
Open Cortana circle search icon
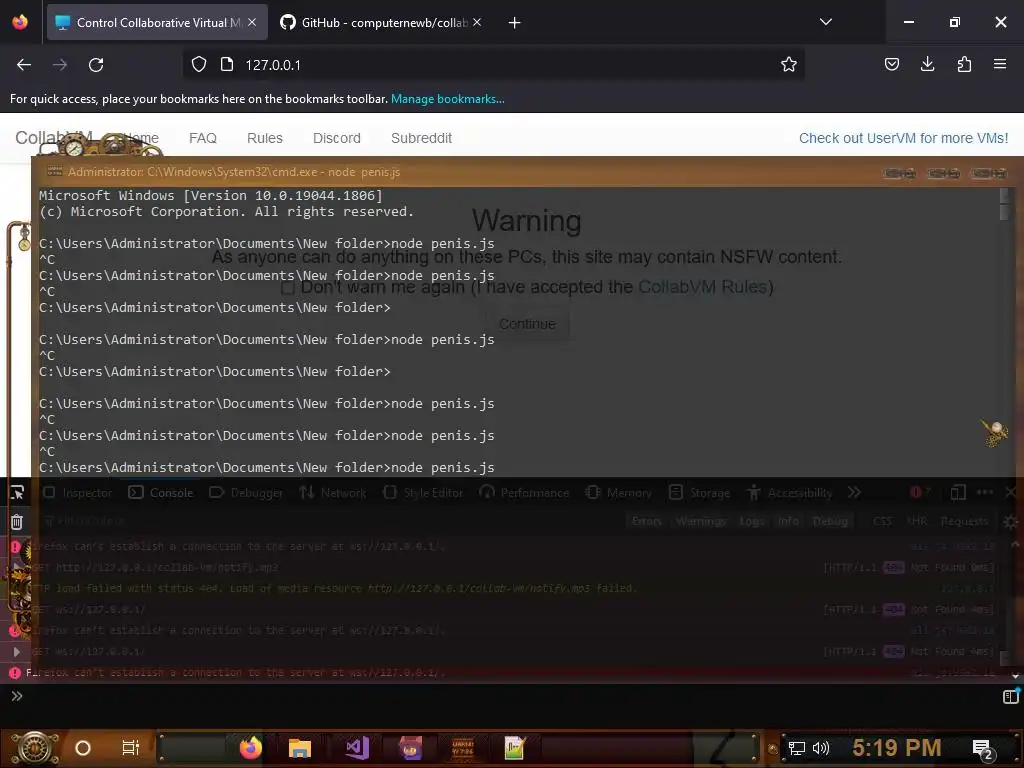point(83,748)
